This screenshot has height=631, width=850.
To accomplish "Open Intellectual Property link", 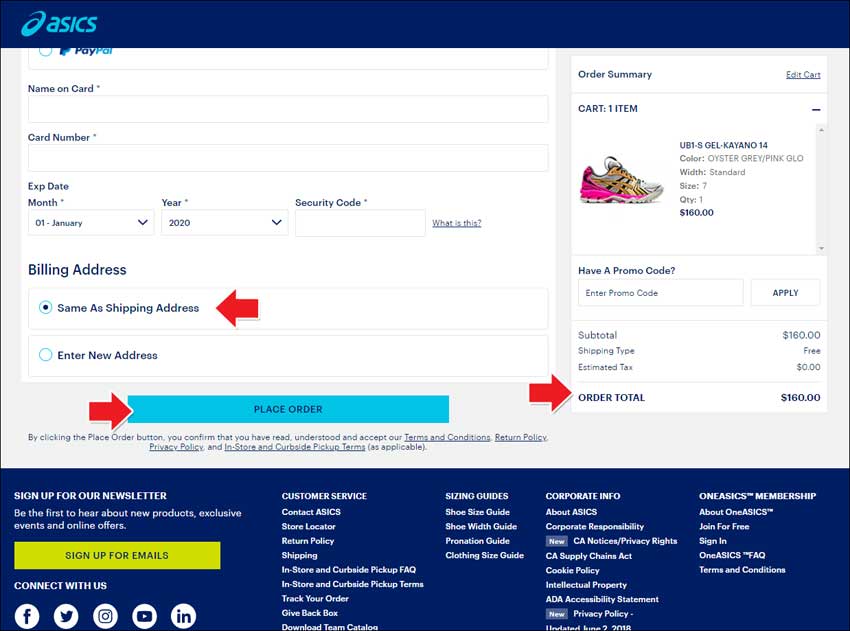I will point(586,585).
